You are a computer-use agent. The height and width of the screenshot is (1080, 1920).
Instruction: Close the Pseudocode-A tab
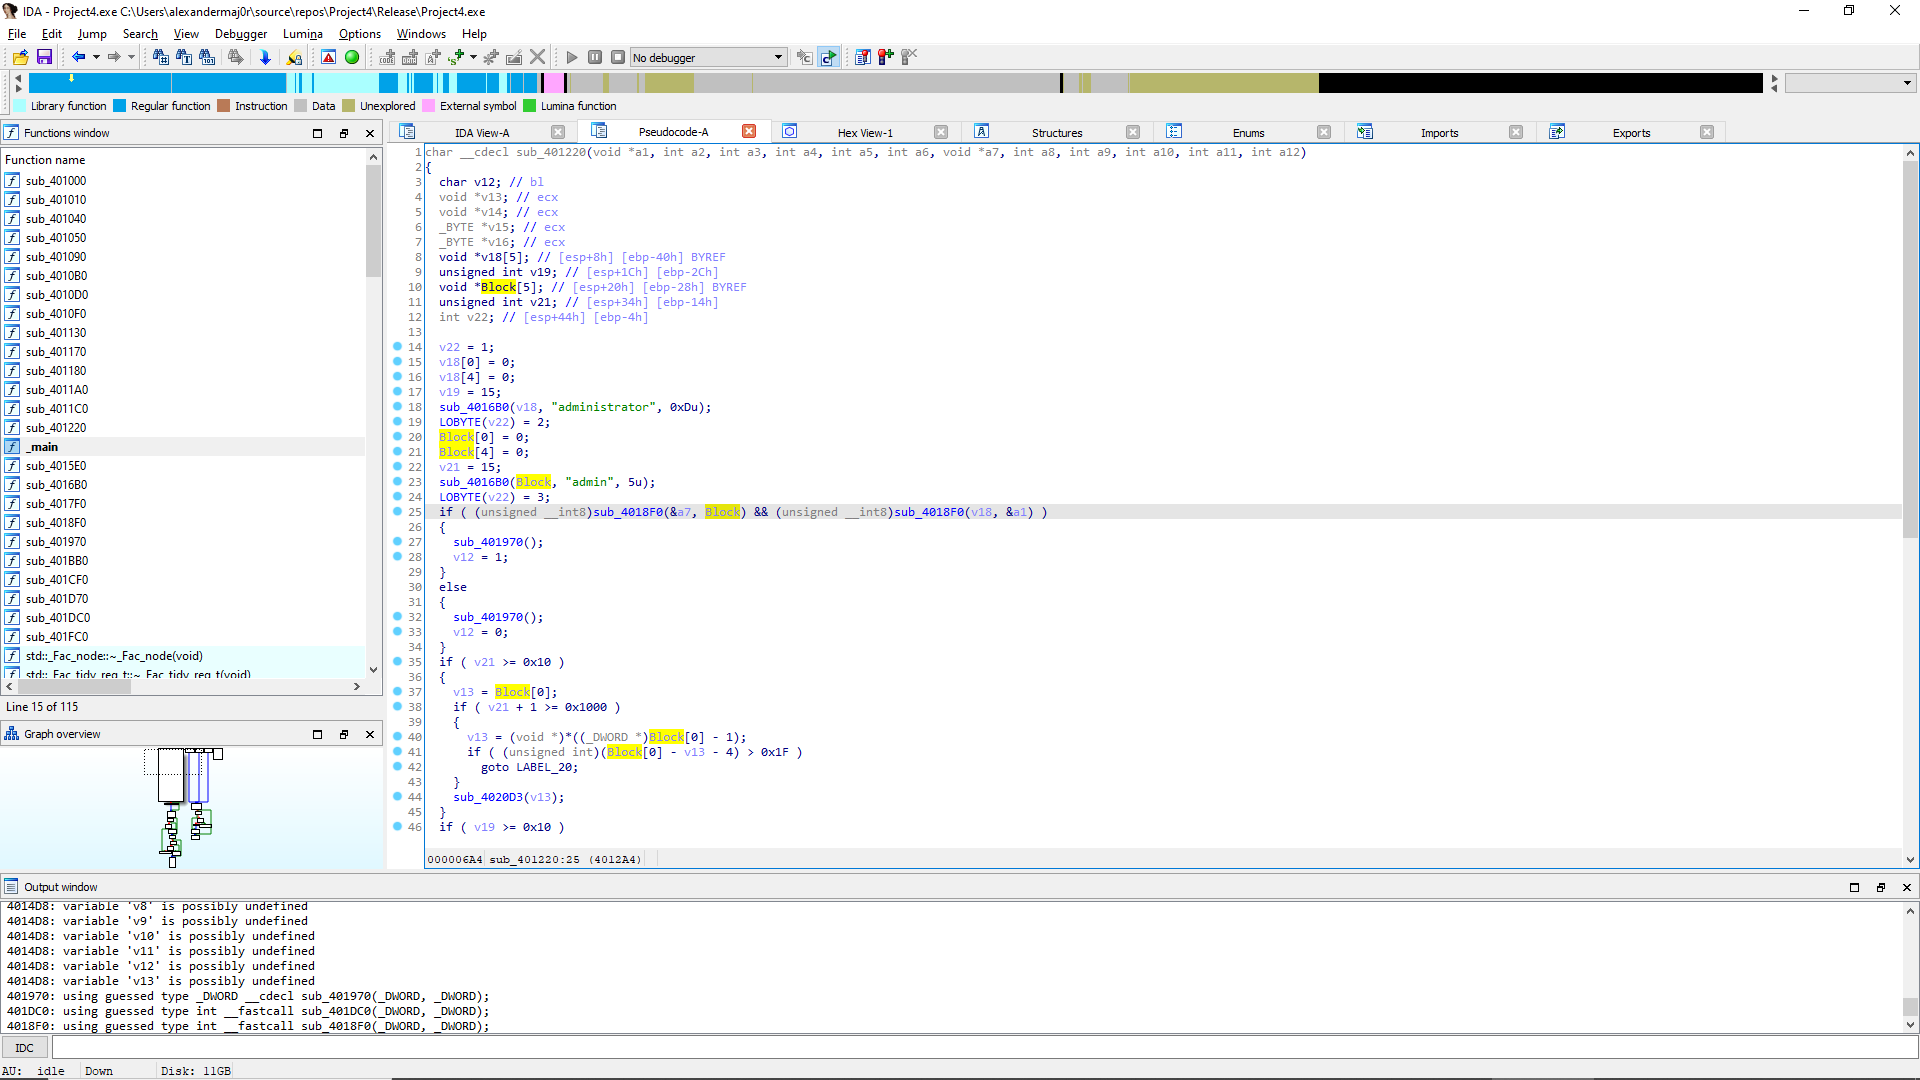749,131
